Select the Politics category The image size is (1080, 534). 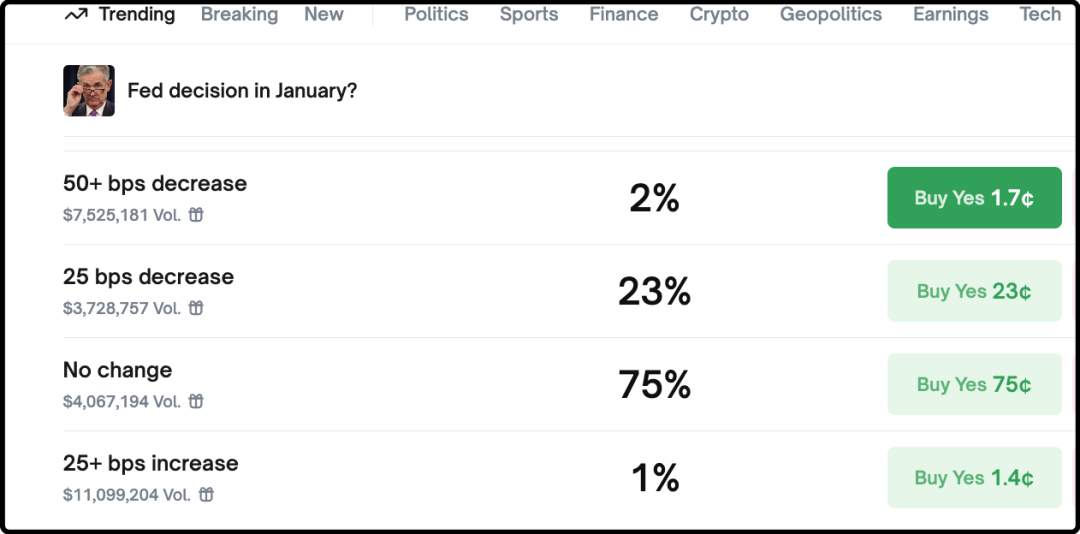coord(436,15)
